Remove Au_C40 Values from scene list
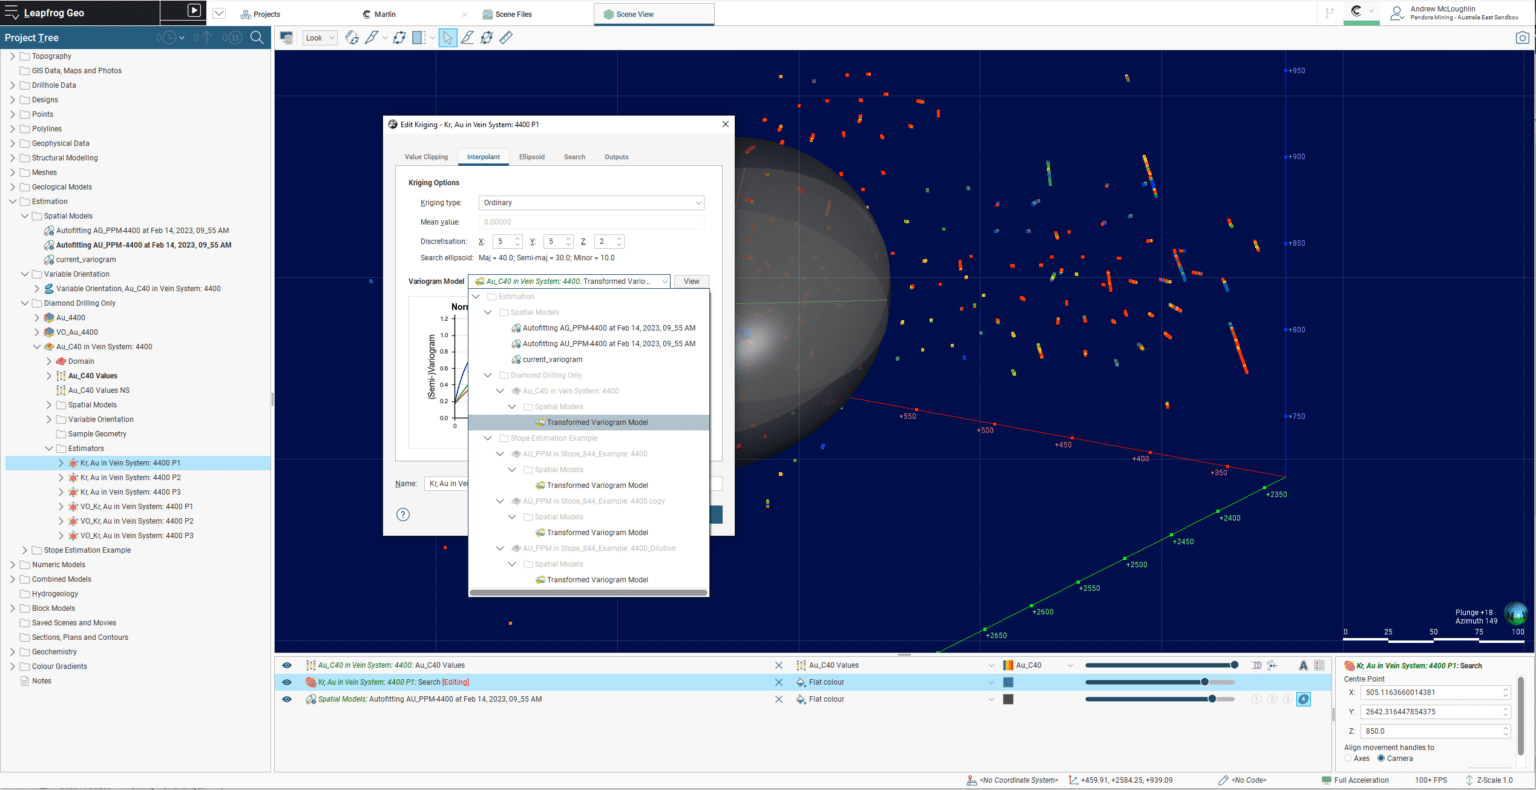Viewport: 1536px width, 790px height. (779, 665)
